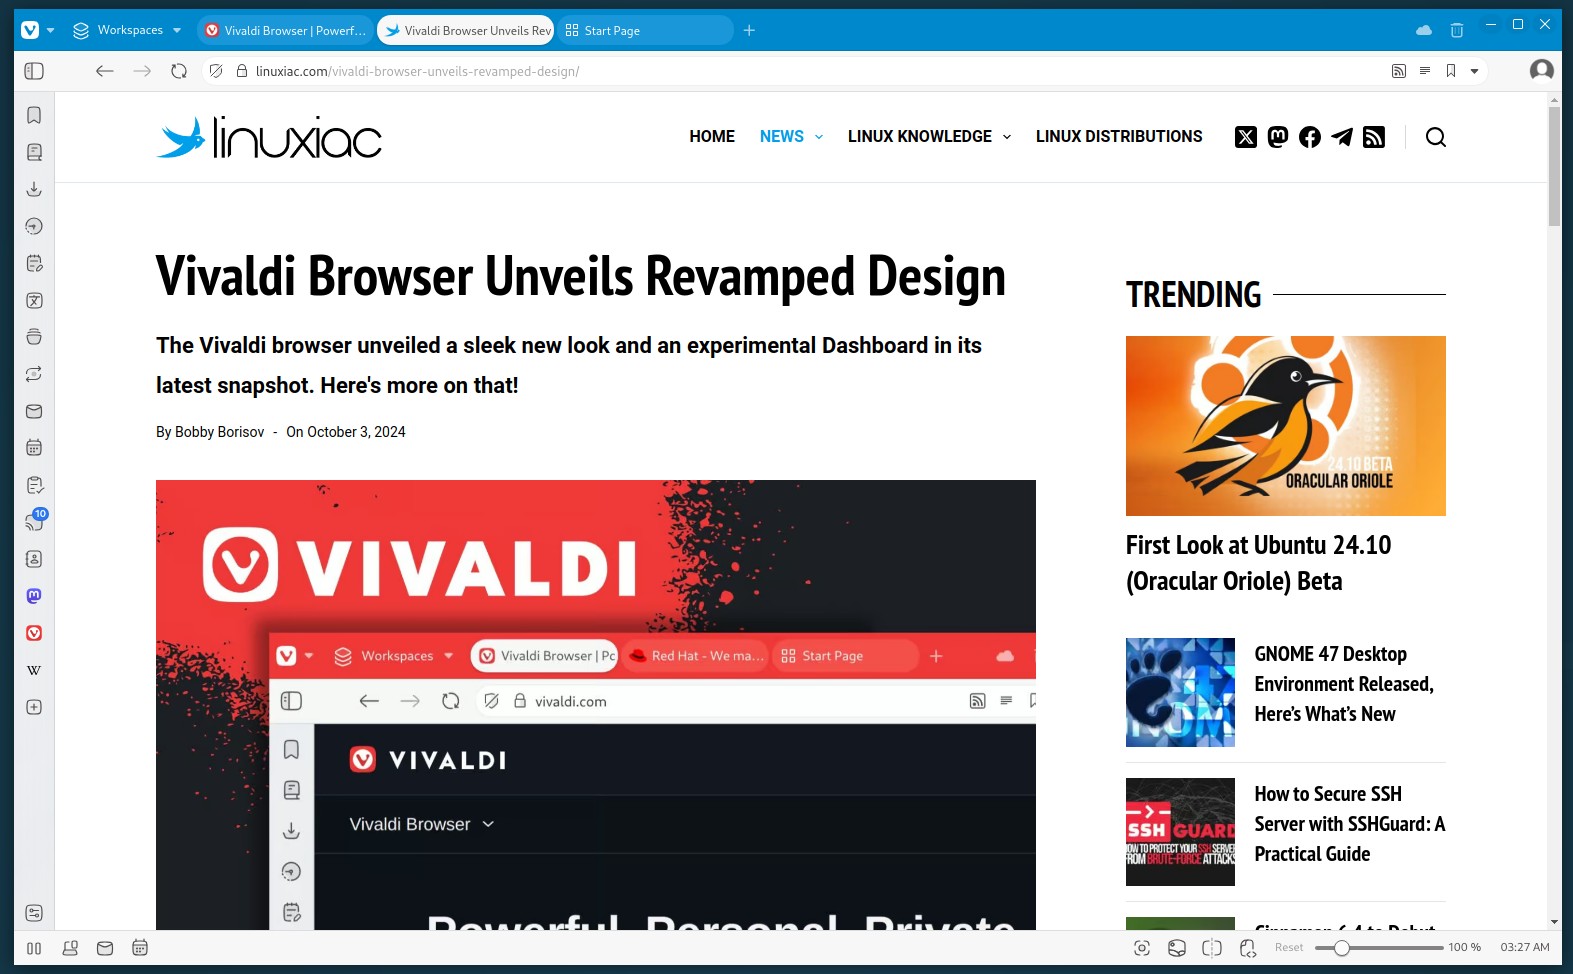Open GNOME 47 Desktop Environment article
Screen dimensions: 1573x974
(1344, 684)
